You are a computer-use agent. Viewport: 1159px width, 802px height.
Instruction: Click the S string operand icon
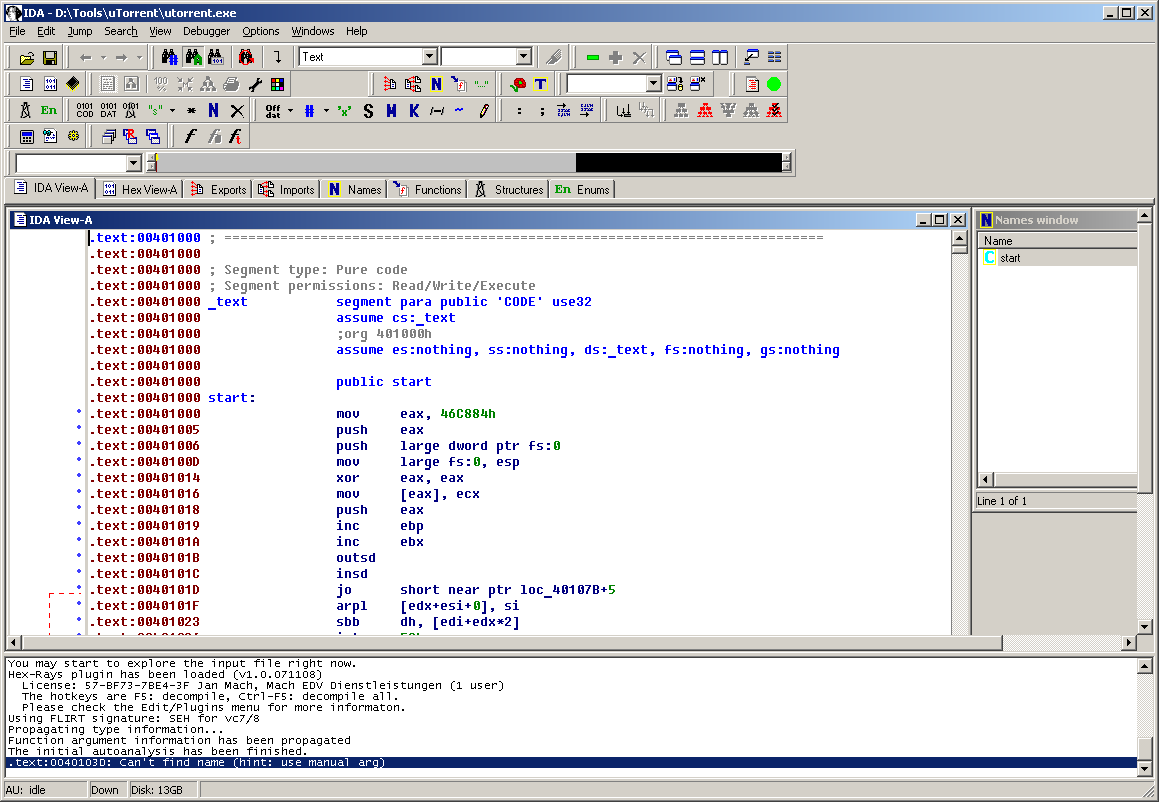point(368,111)
